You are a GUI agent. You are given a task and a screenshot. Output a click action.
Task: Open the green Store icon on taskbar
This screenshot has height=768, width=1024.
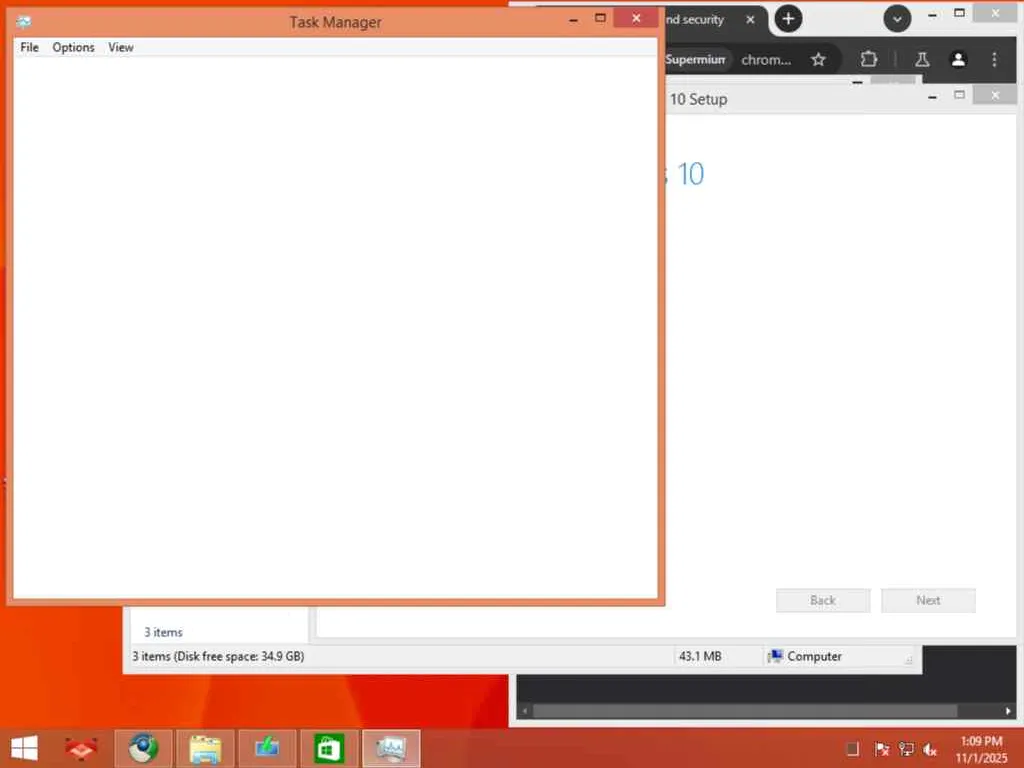click(328, 748)
